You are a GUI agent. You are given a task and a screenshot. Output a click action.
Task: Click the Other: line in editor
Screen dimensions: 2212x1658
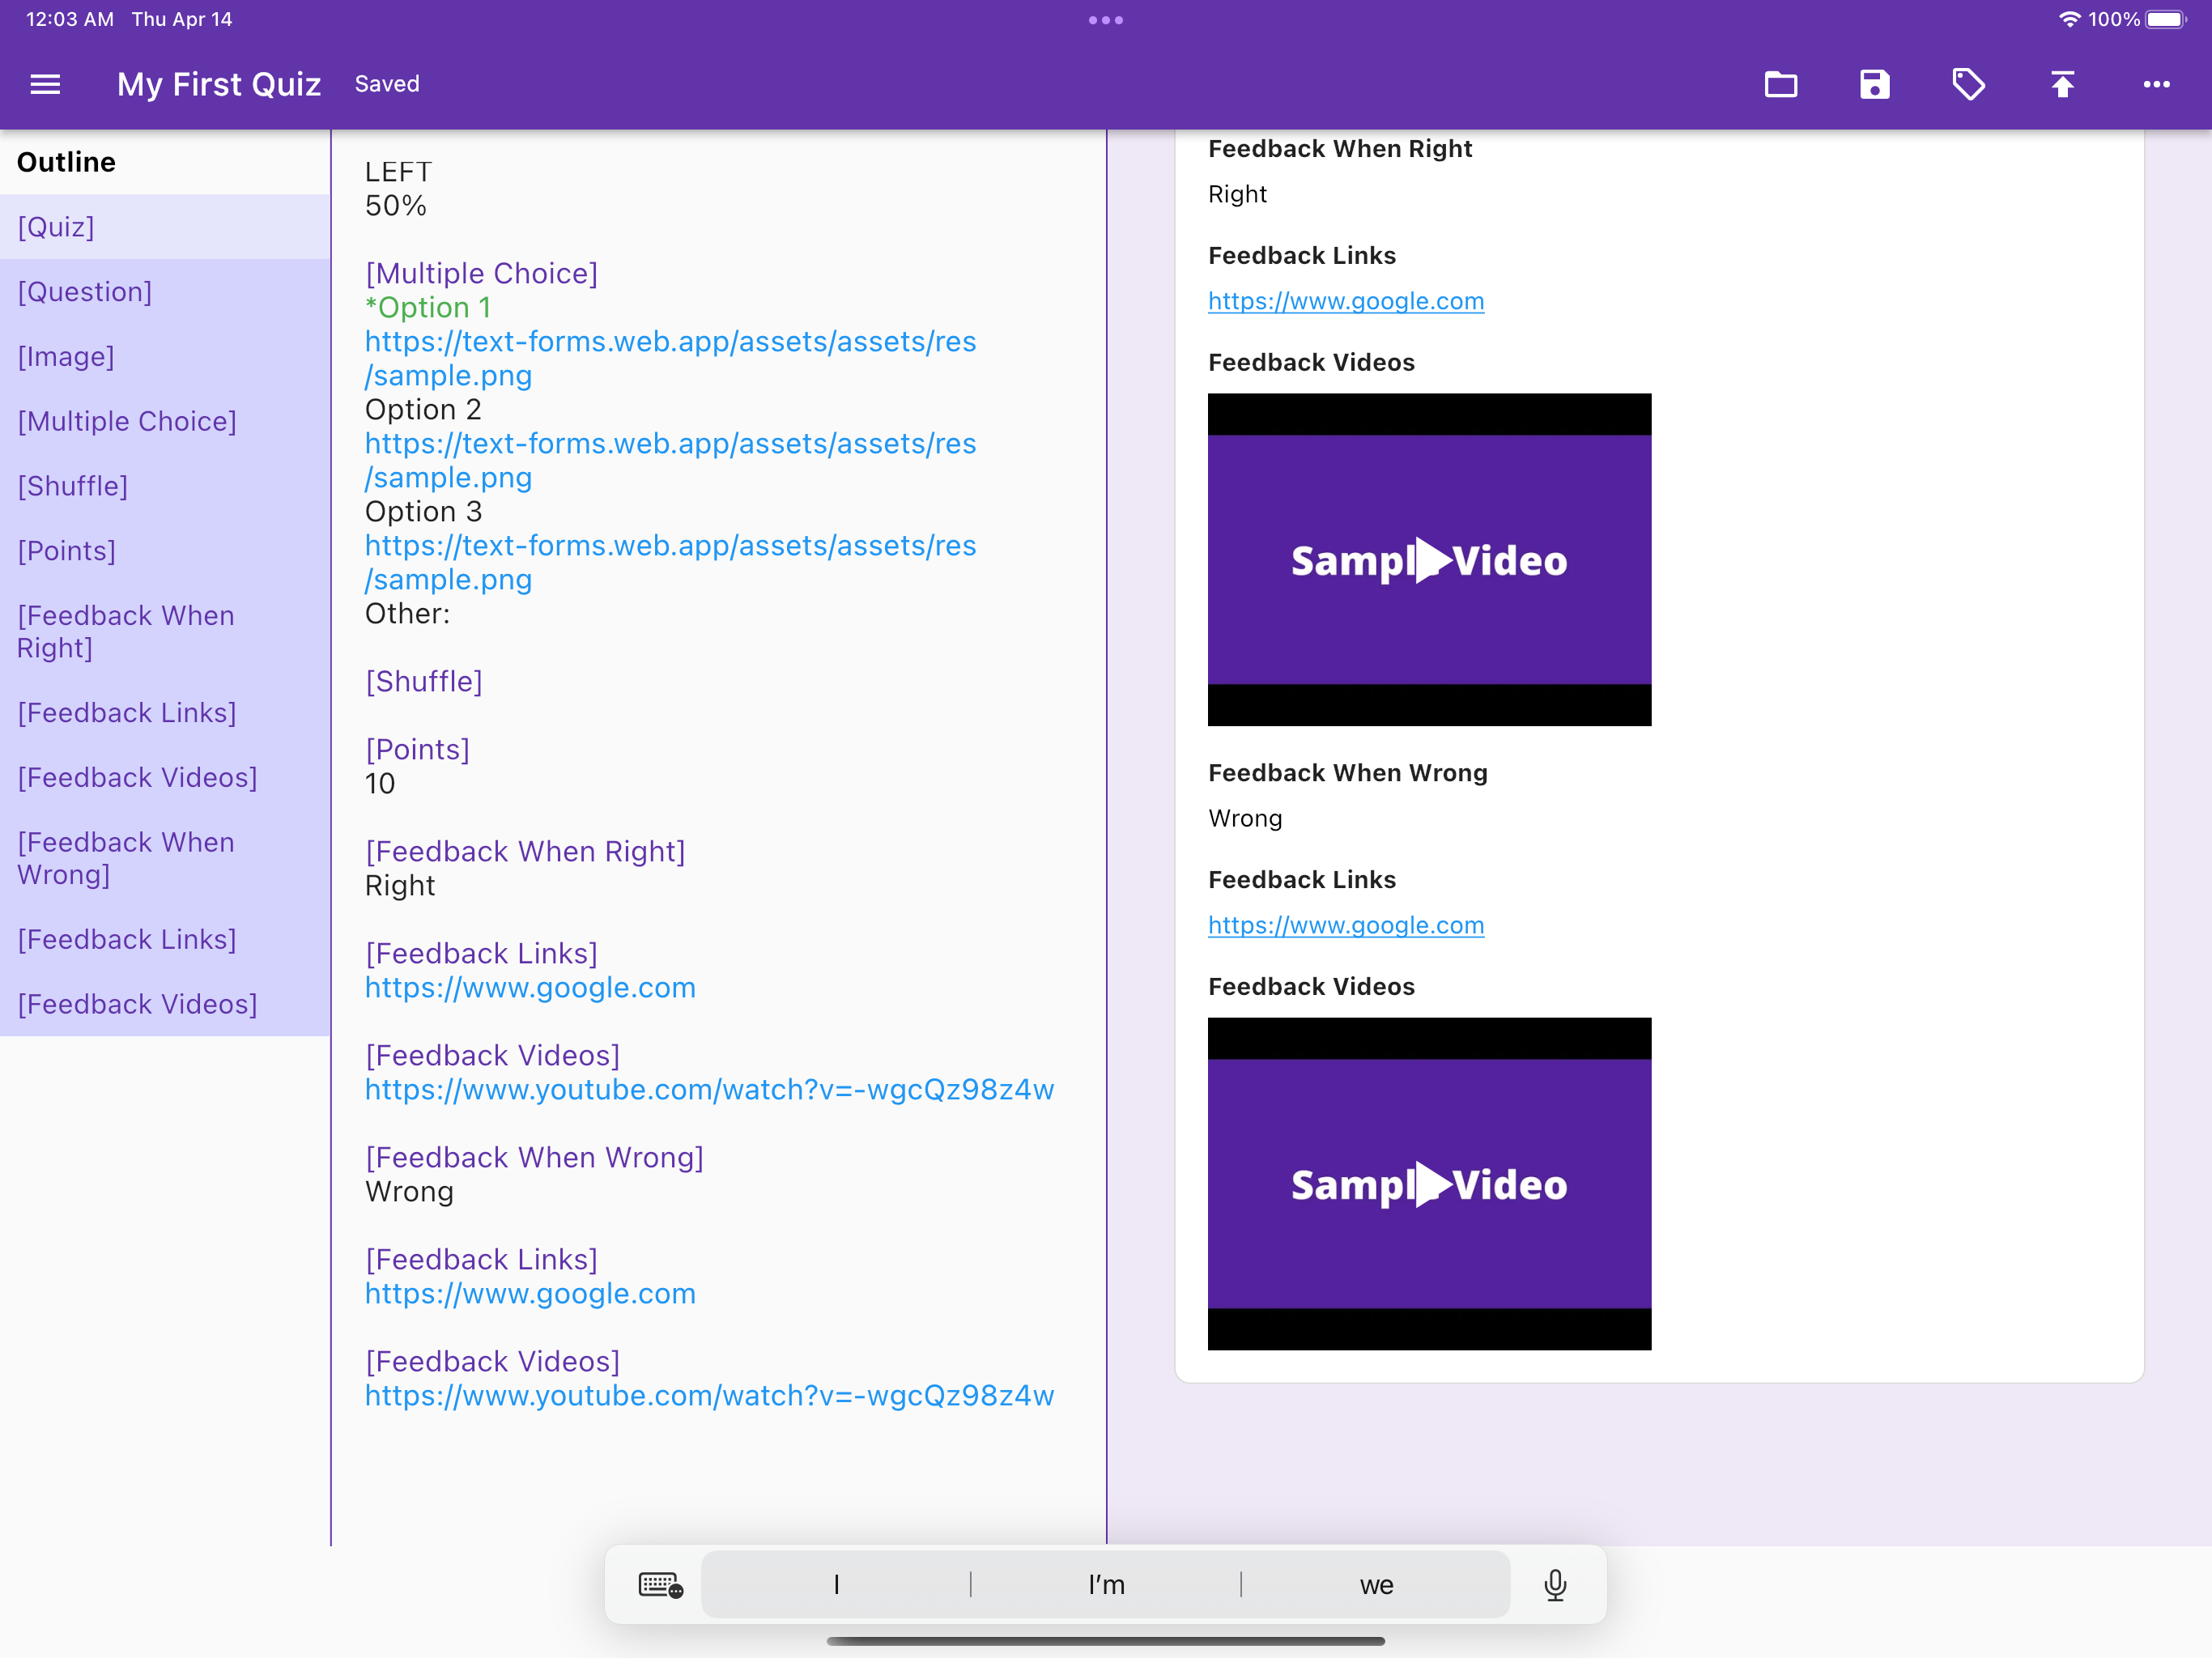pyautogui.click(x=407, y=613)
